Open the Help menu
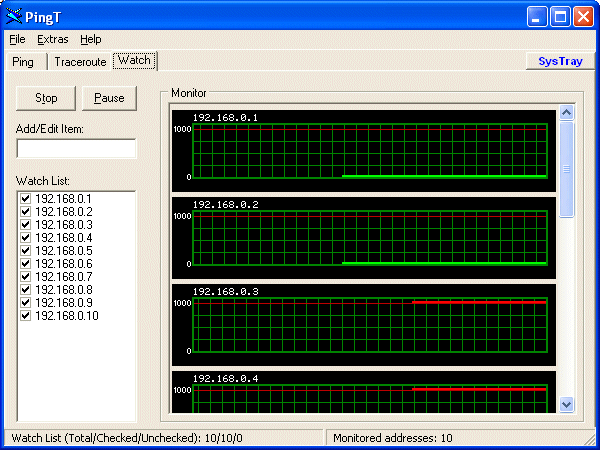Image resolution: width=600 pixels, height=450 pixels. (x=91, y=39)
